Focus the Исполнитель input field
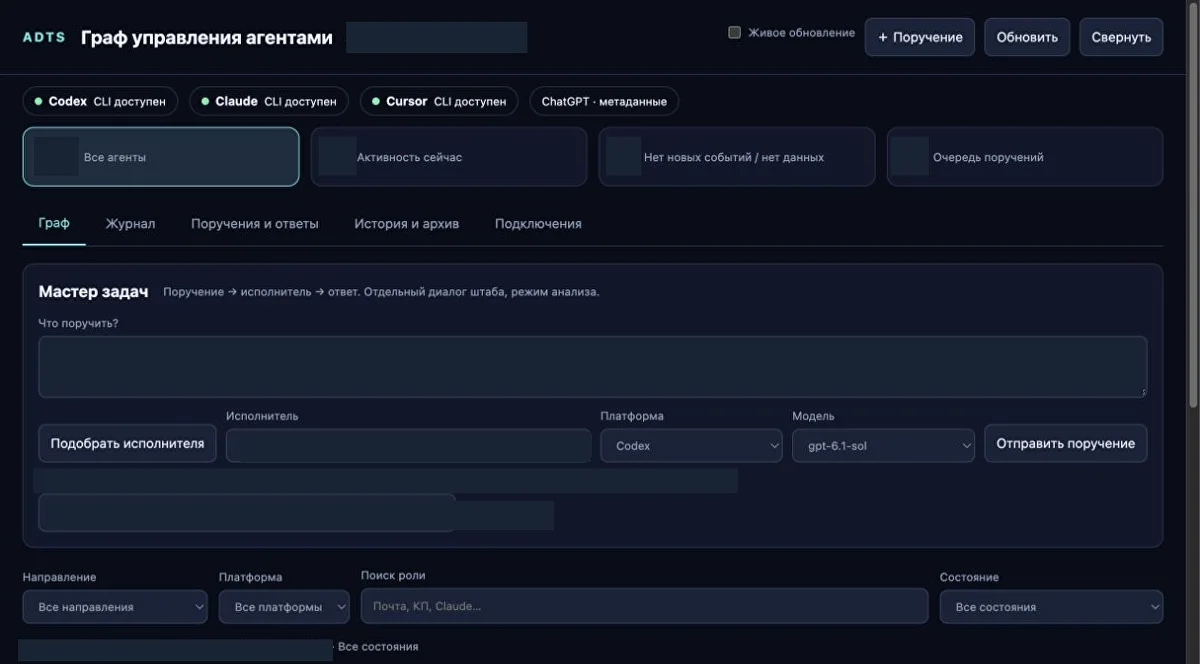 (409, 446)
